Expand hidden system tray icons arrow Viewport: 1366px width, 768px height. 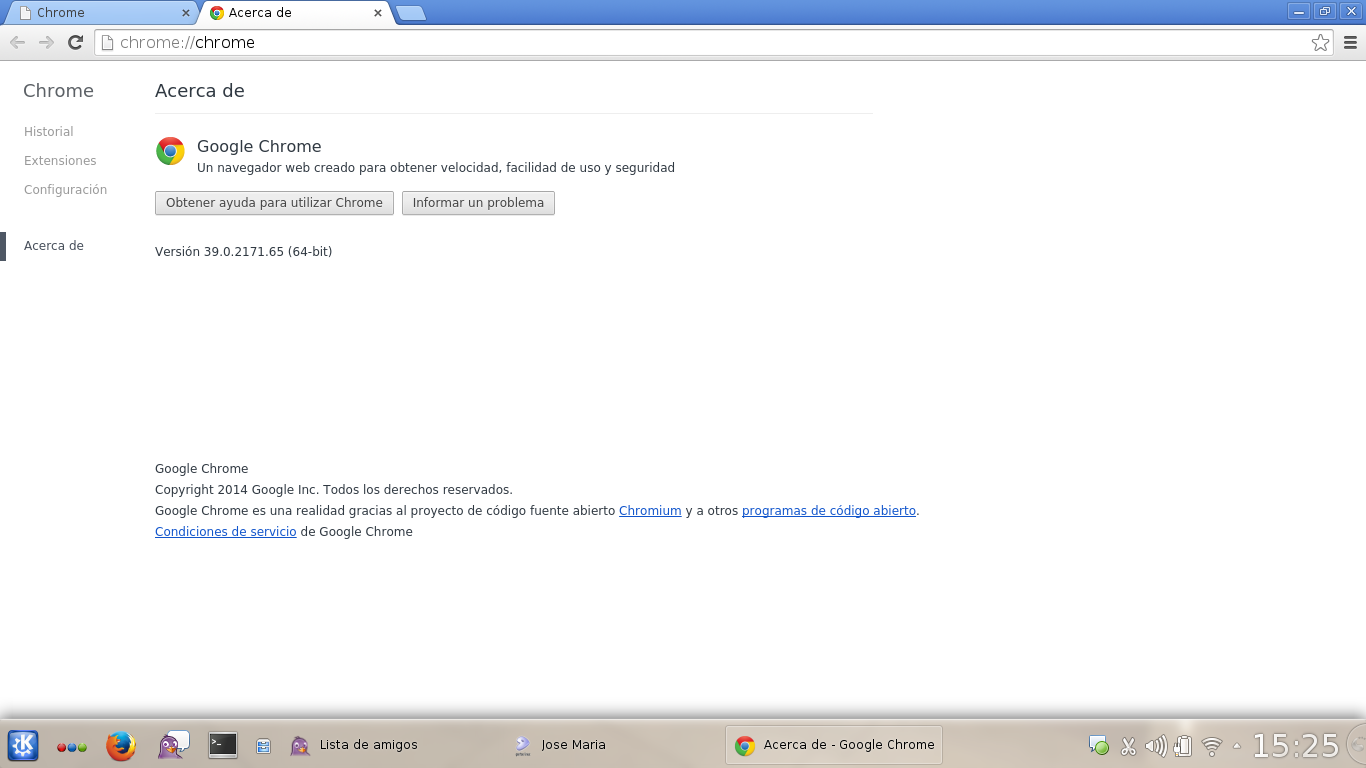tap(1237, 746)
